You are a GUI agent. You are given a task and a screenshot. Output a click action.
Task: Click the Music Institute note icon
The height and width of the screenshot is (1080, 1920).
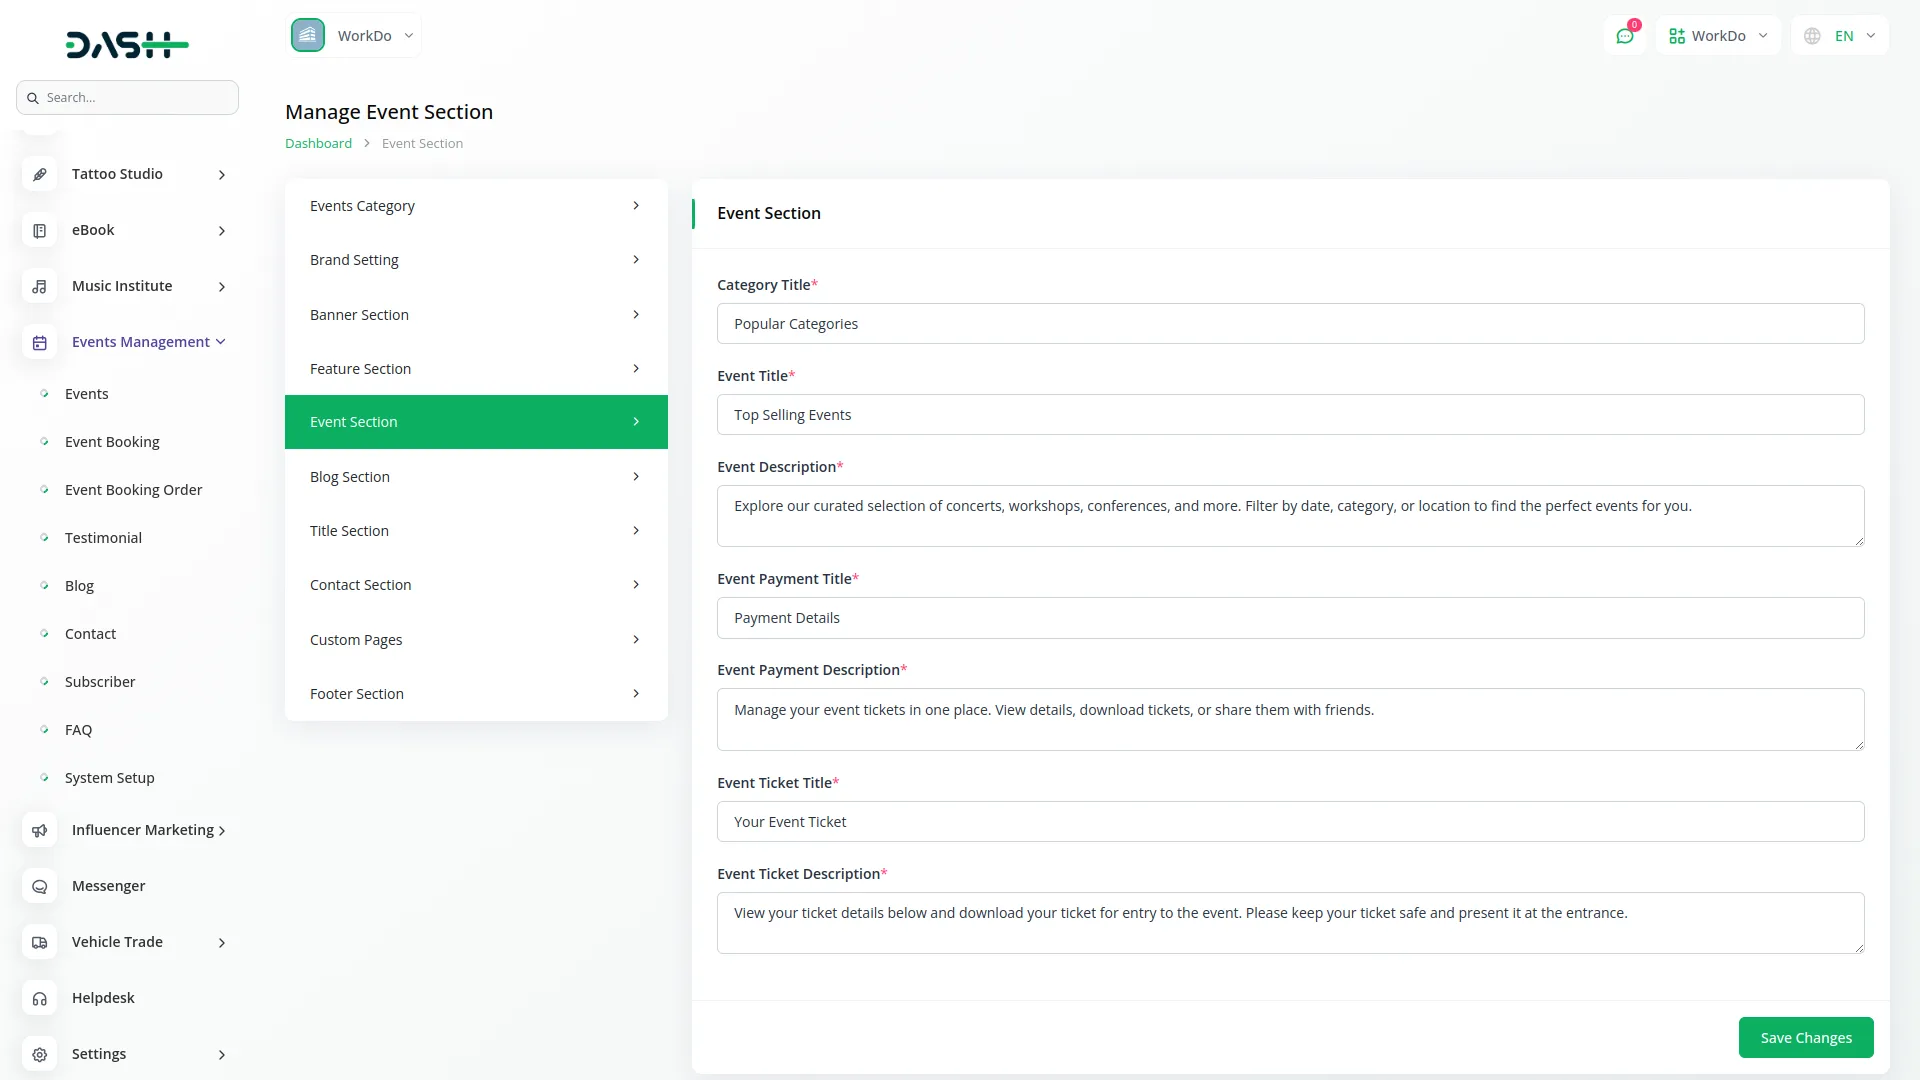39,287
